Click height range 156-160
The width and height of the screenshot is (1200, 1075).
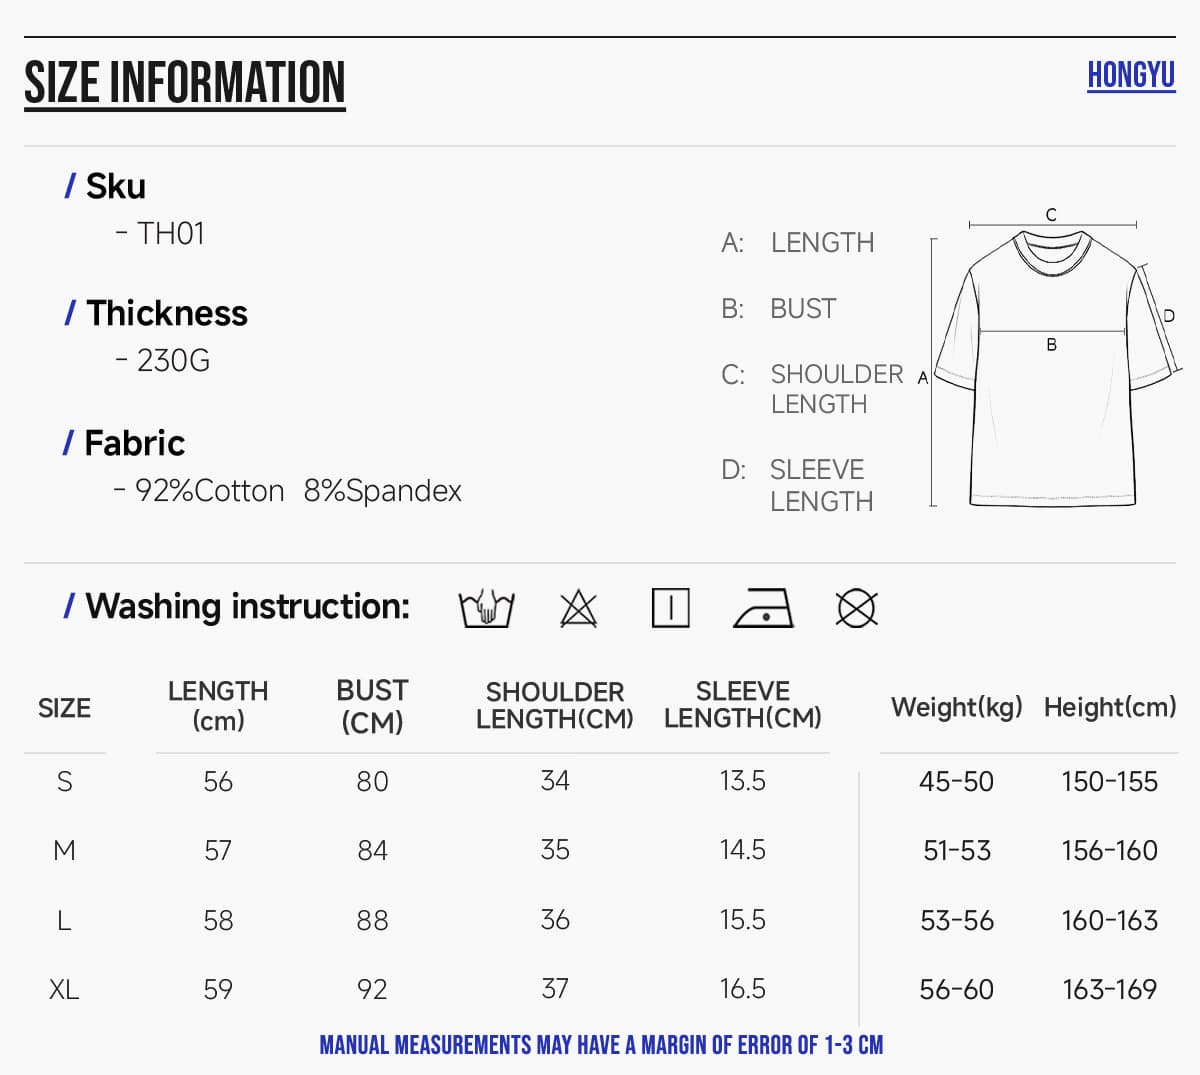(x=1110, y=850)
